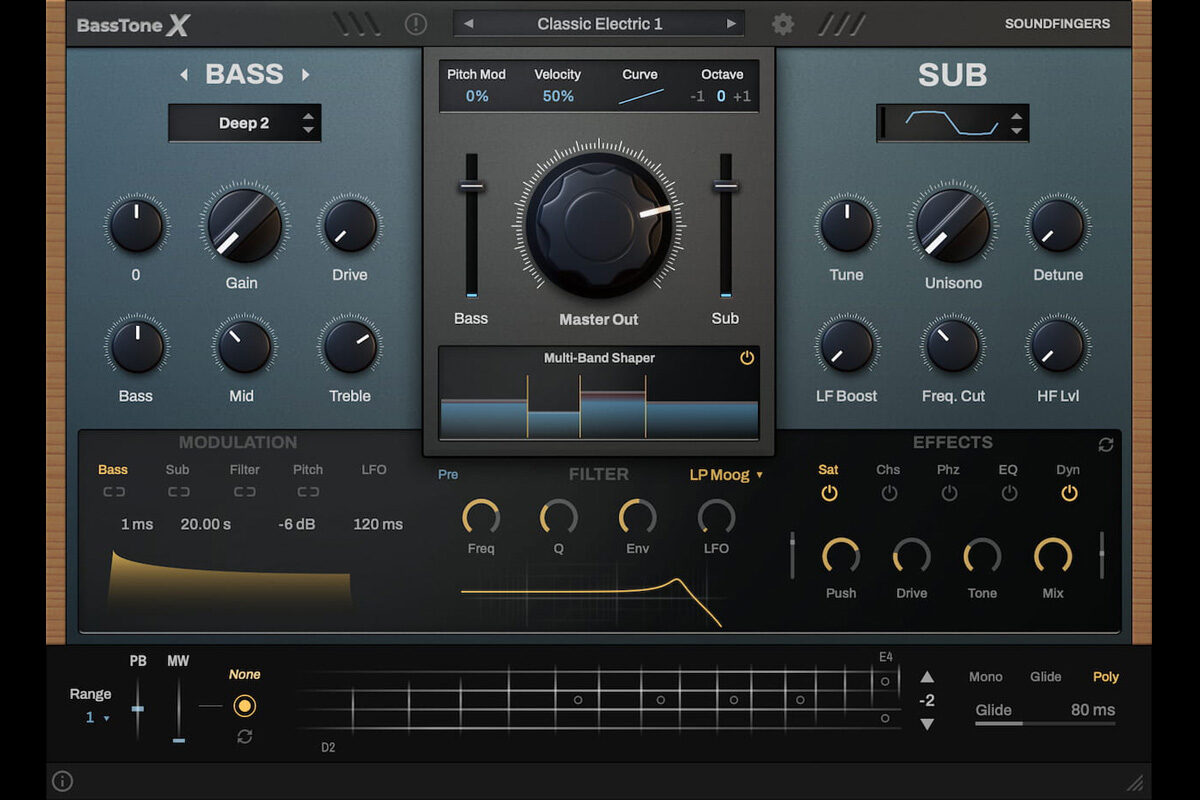Click the Detune knob
The height and width of the screenshot is (800, 1200).
click(x=1058, y=225)
